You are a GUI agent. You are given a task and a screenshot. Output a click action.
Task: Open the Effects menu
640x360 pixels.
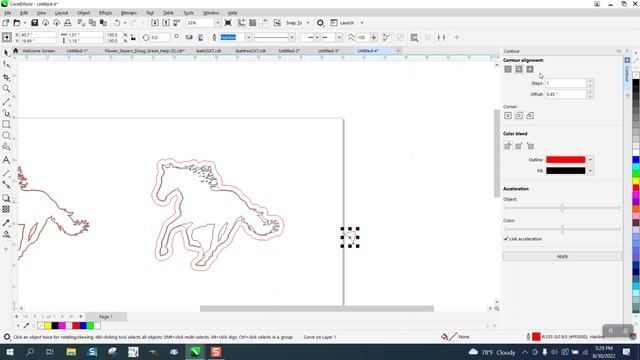pyautogui.click(x=105, y=13)
